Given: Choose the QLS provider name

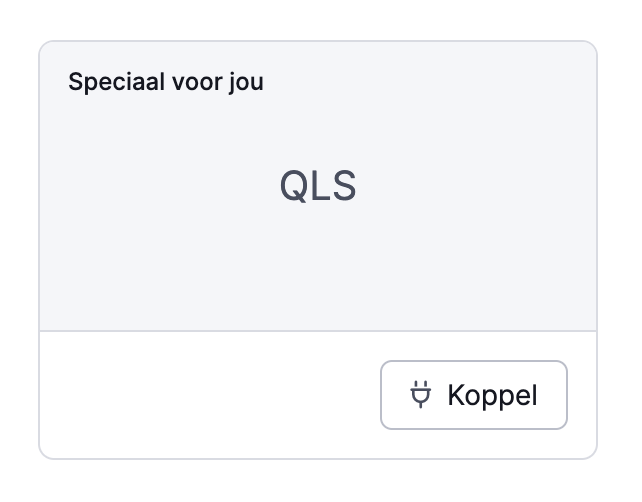Looking at the screenshot, I should pos(318,186).
